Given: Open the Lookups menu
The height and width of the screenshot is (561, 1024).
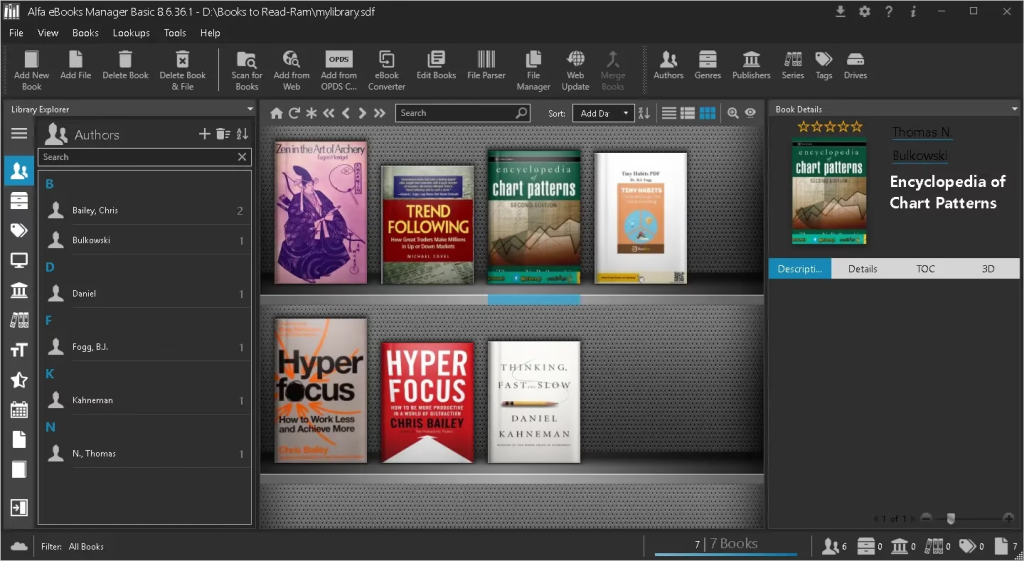Looking at the screenshot, I should (131, 33).
